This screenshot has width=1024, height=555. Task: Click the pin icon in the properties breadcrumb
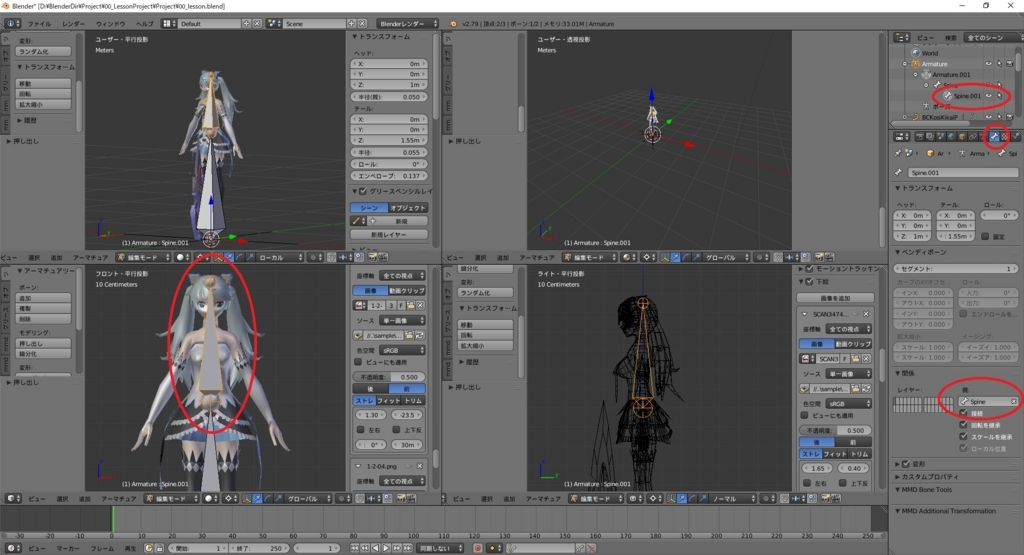[898, 153]
